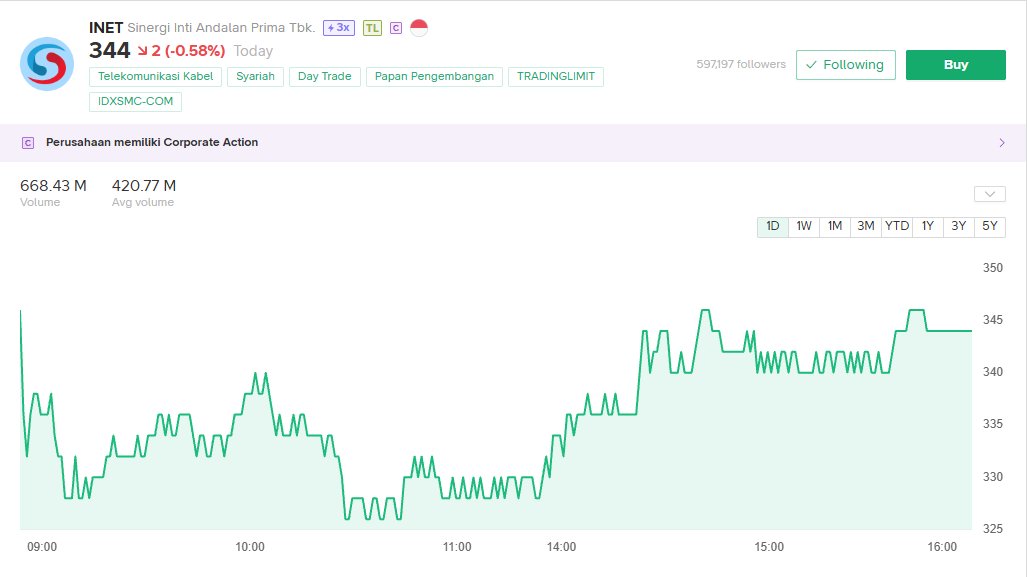Click the Telekomunikasi Kabel tag

(155, 77)
